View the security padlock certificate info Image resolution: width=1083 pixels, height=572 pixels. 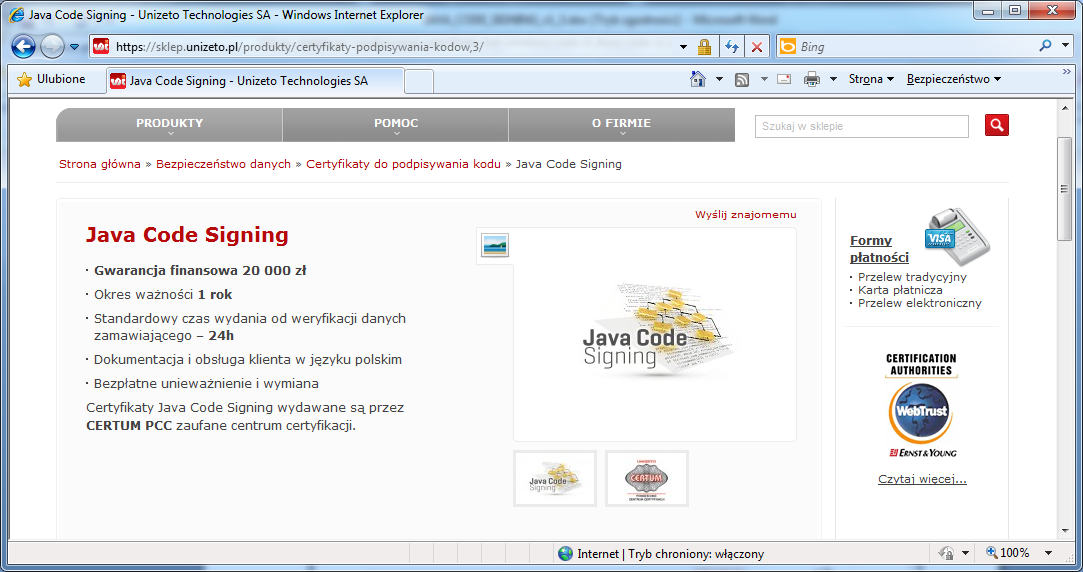[704, 47]
